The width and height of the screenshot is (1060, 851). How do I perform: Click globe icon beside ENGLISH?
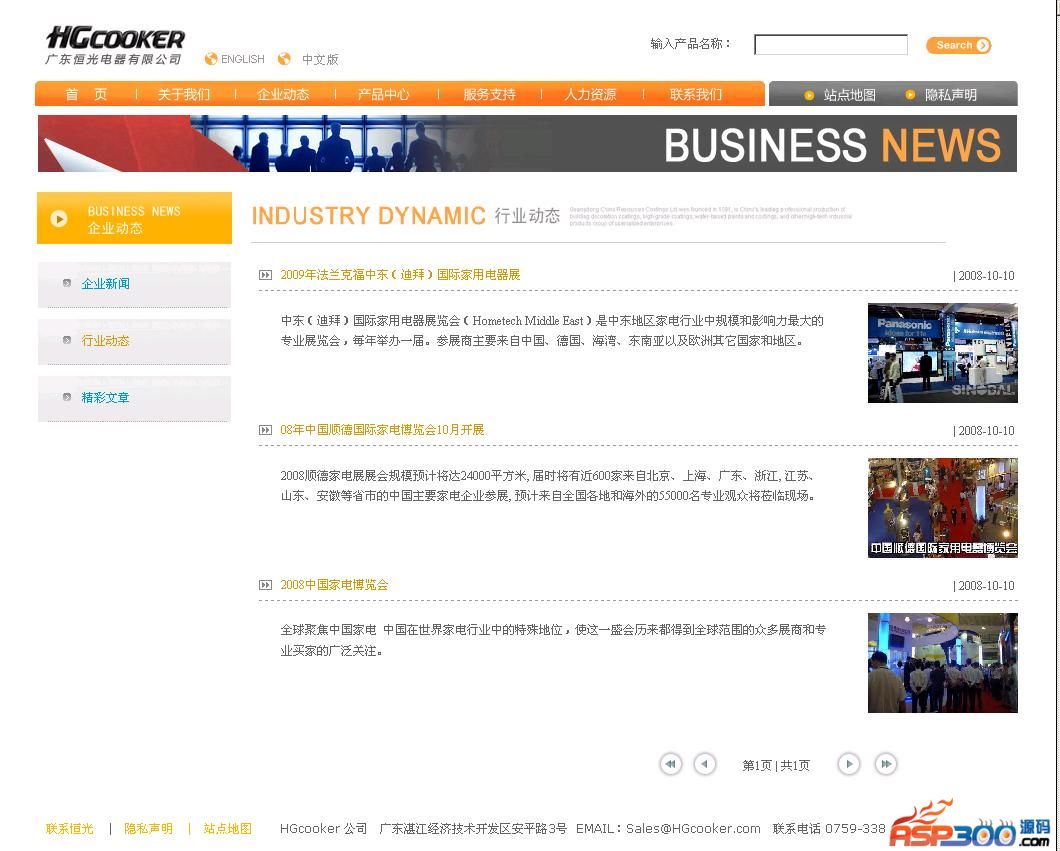211,59
